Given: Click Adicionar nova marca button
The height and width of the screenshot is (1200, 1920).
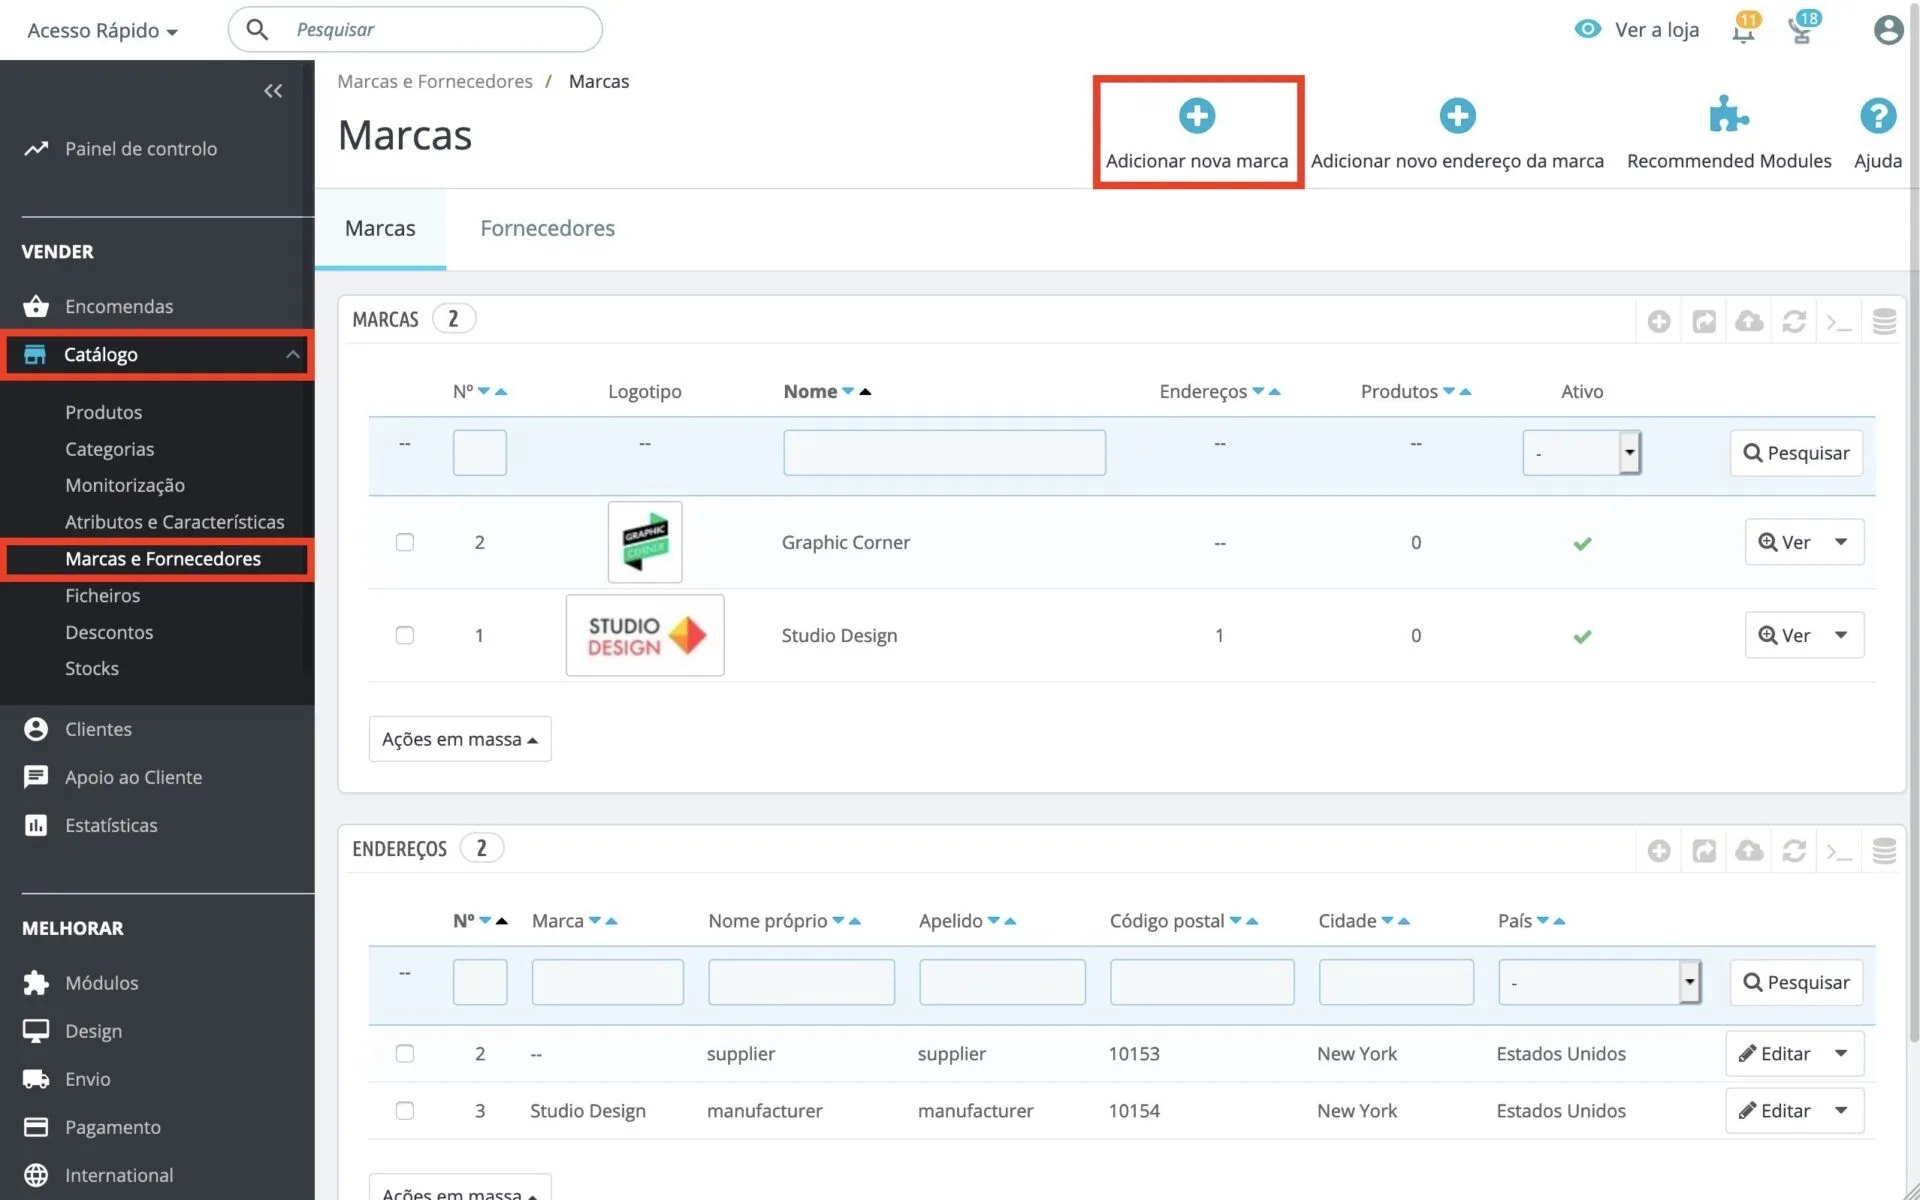Looking at the screenshot, I should [1197, 132].
